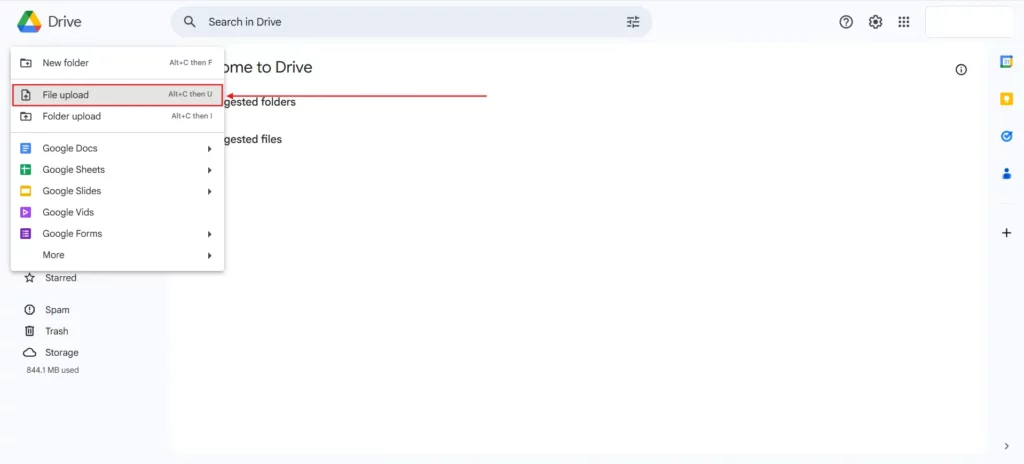Select Google Vids from the menu
Screen dimensions: 1024x464
(x=68, y=212)
